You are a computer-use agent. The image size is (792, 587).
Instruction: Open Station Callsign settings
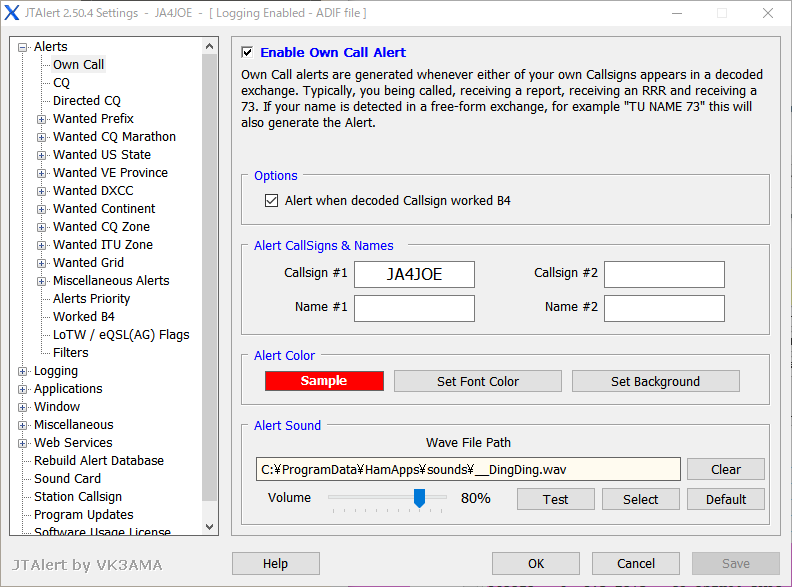78,497
